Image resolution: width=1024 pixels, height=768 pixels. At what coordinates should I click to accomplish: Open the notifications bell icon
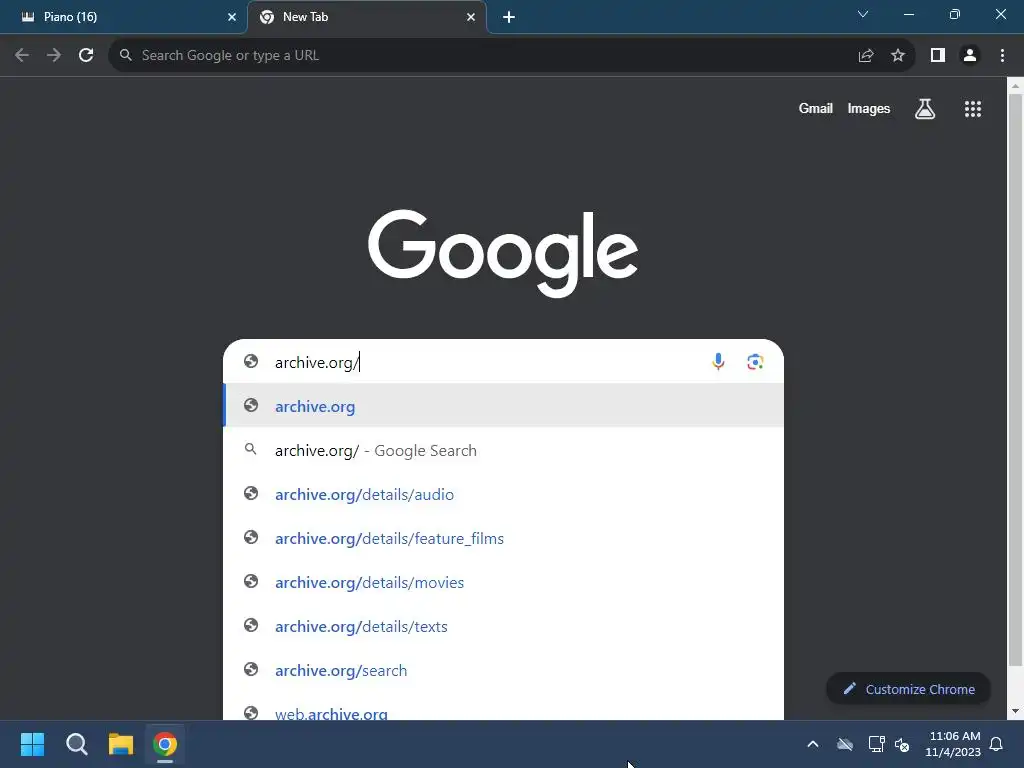point(997,744)
